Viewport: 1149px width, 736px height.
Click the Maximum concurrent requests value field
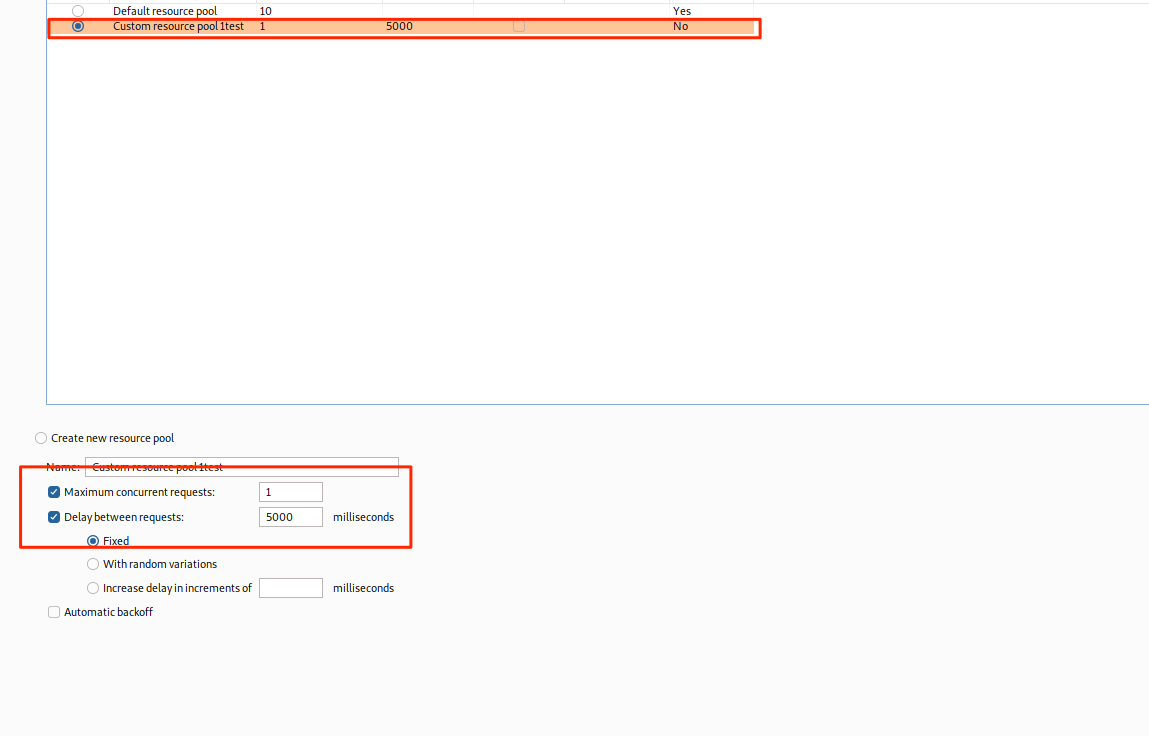[290, 492]
